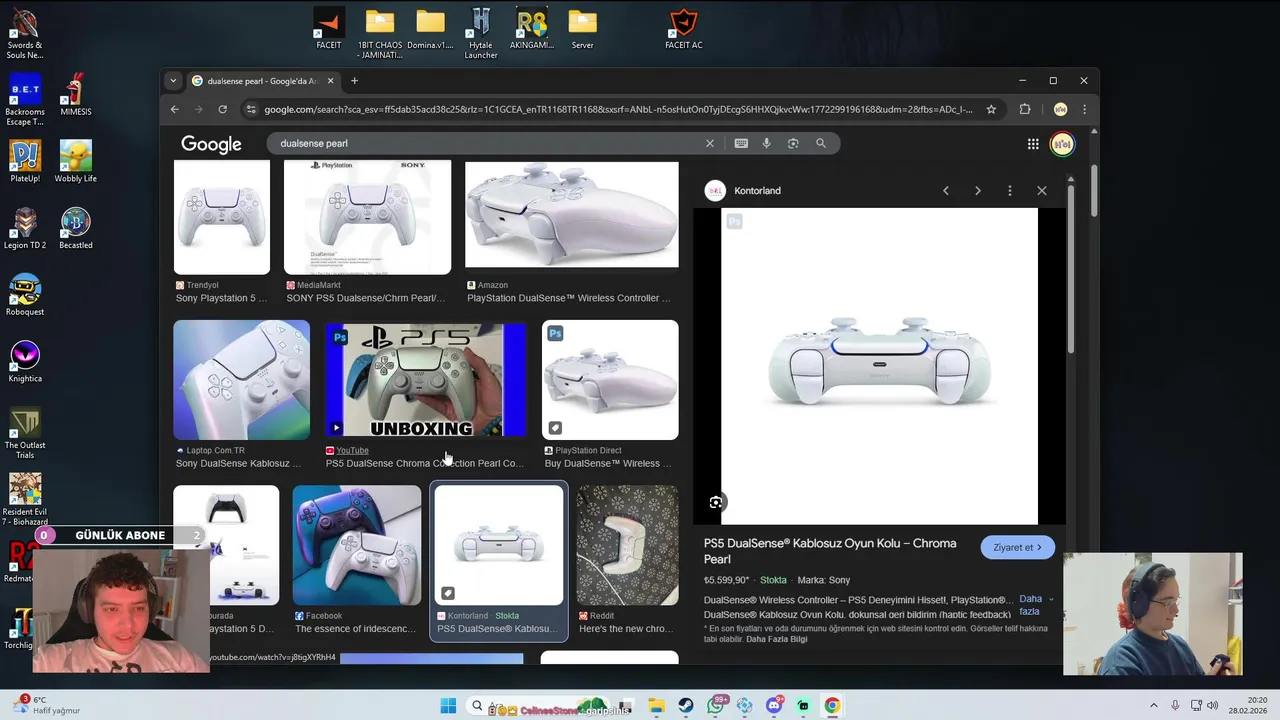Show previous image in preview panel
Viewport: 1280px width, 720px height.
coord(945,191)
